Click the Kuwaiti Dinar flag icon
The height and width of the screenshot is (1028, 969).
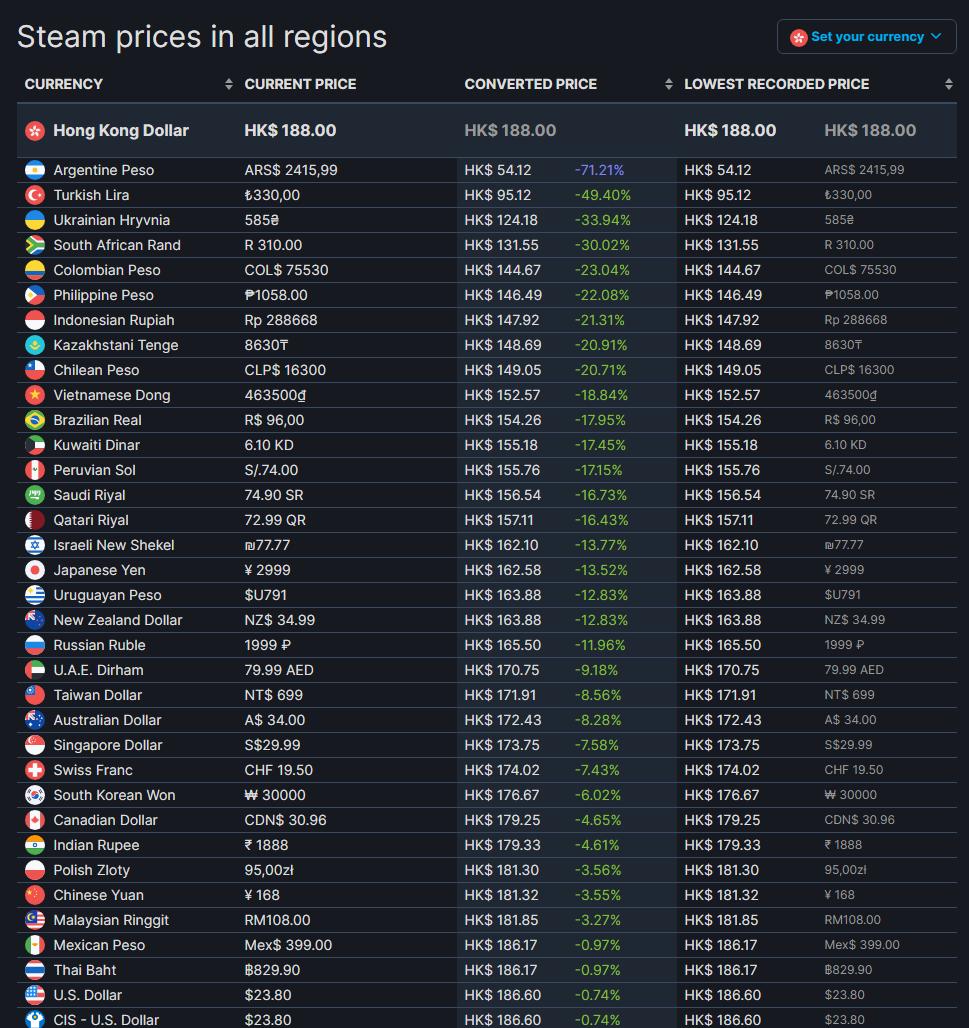(35, 445)
